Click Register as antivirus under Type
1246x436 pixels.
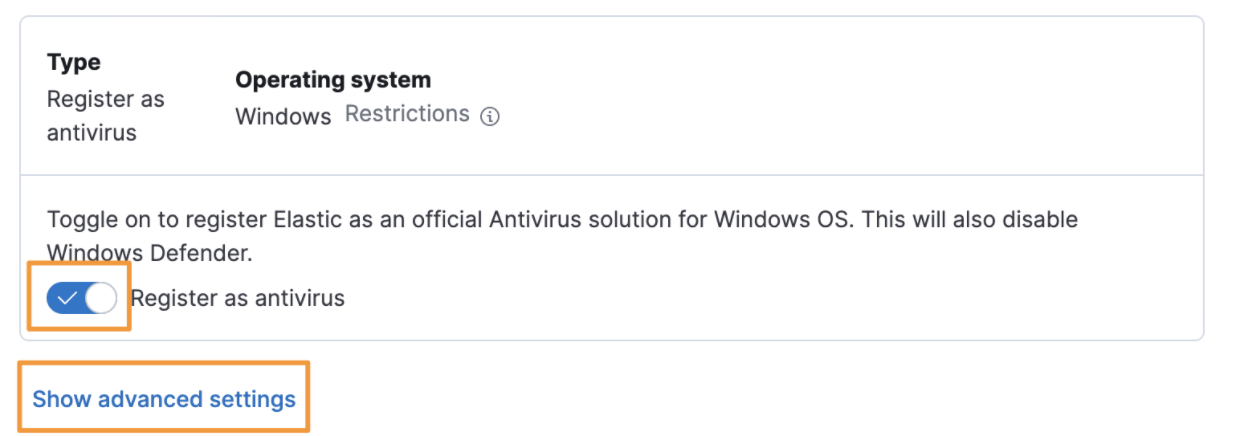coord(105,115)
